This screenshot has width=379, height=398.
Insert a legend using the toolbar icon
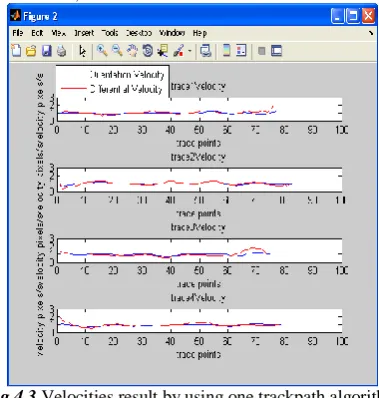point(241,51)
